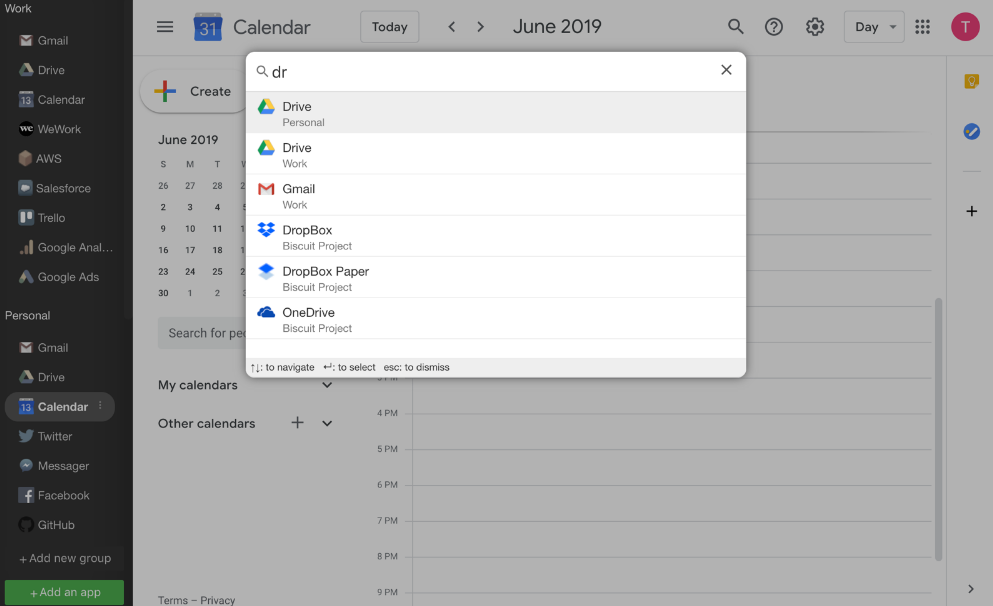
Task: Choose DropBox Paper from the results
Action: click(x=496, y=278)
